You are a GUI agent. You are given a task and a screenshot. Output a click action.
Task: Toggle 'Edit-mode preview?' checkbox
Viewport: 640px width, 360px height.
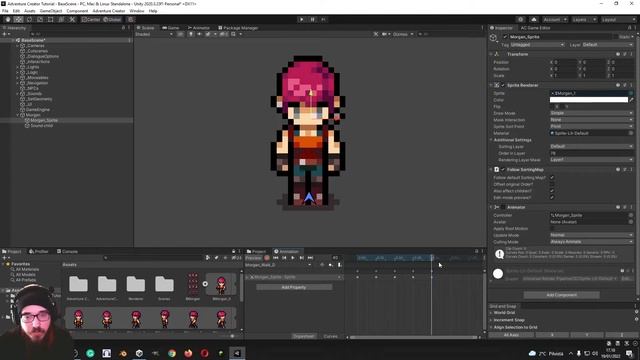[x=552, y=198]
